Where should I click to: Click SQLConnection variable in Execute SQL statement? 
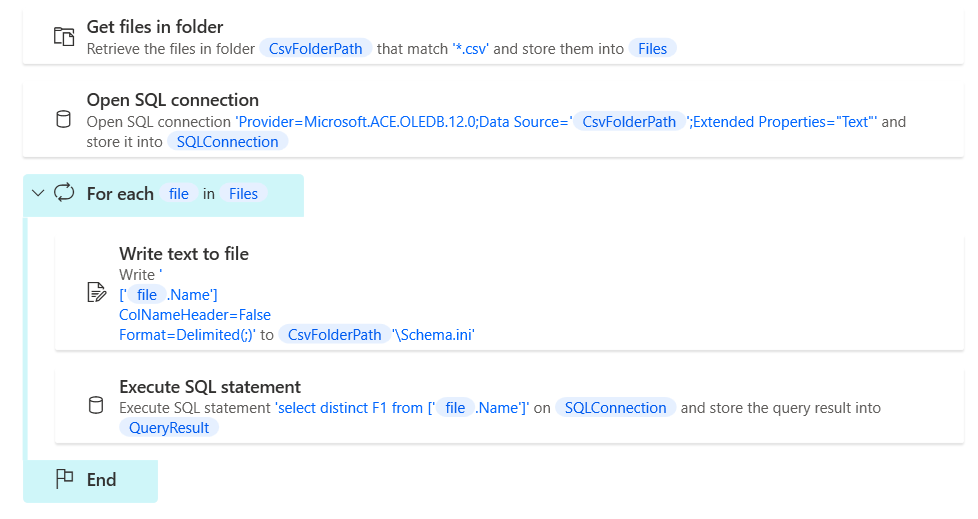[x=615, y=408]
